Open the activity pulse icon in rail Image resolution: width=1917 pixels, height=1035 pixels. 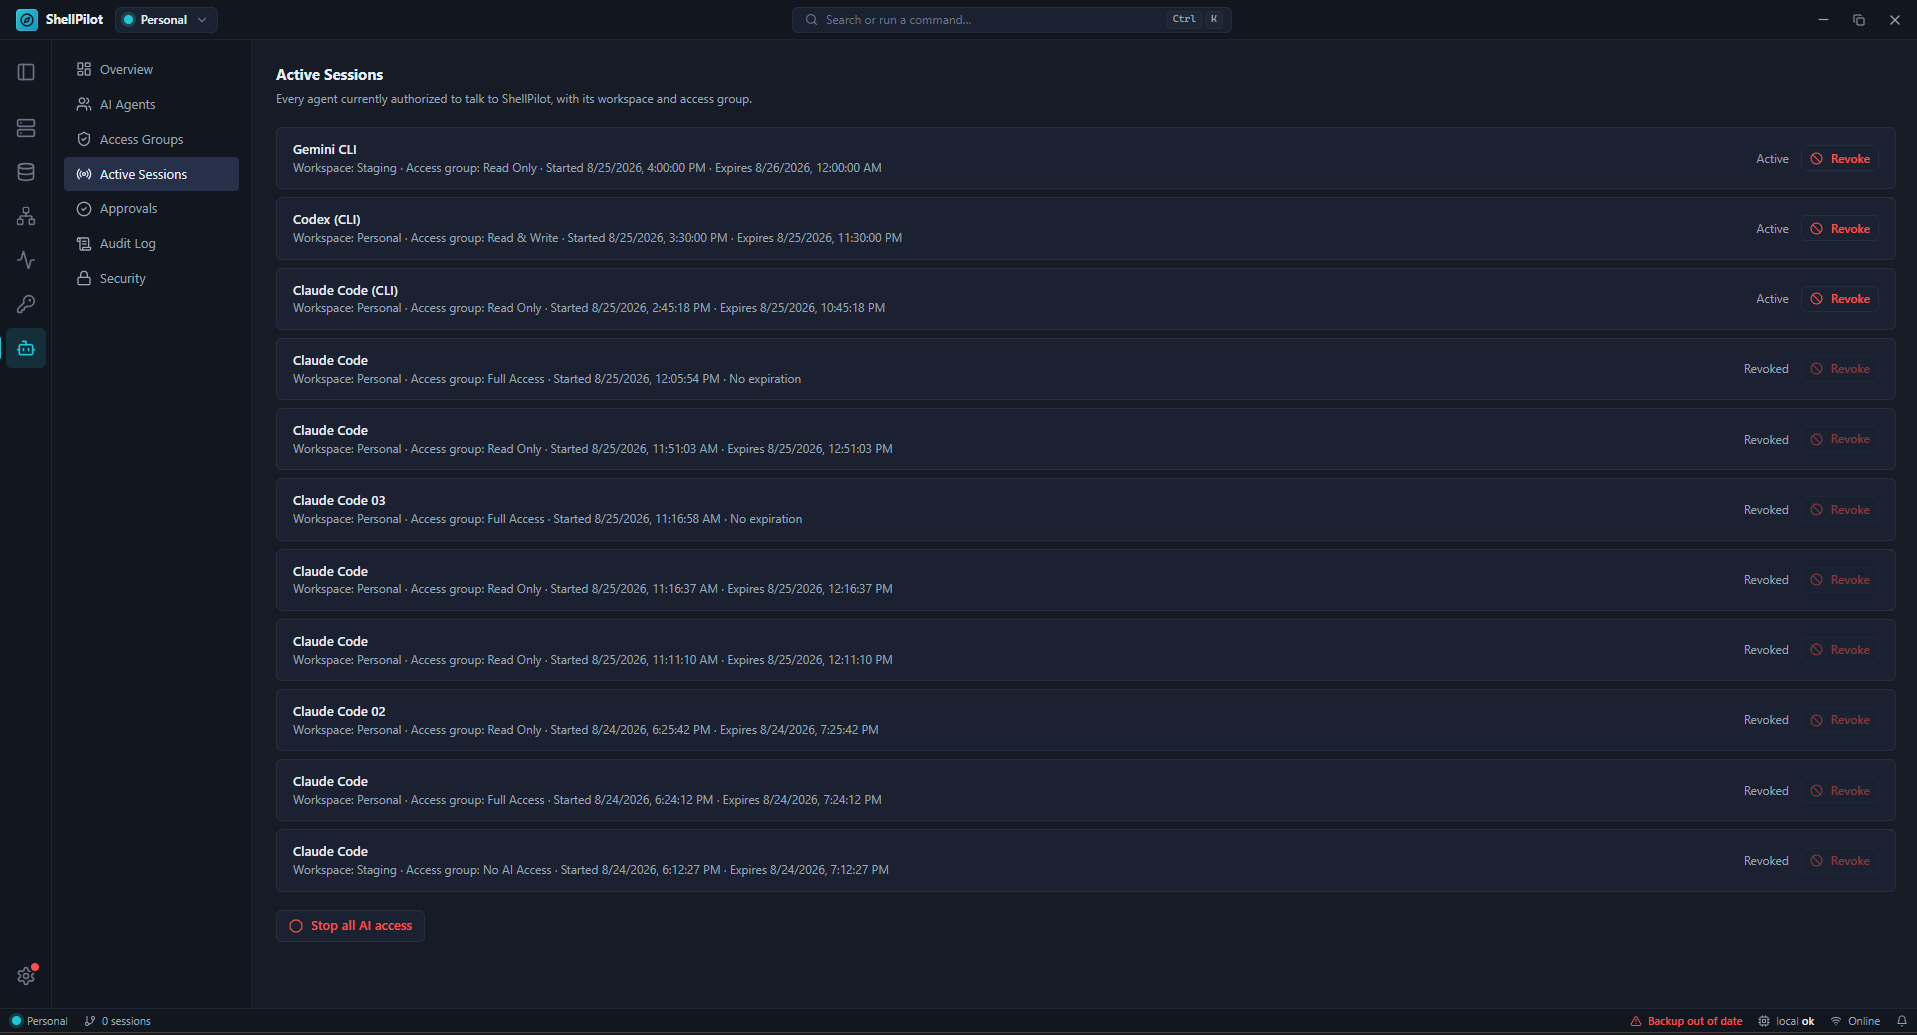pyautogui.click(x=26, y=260)
